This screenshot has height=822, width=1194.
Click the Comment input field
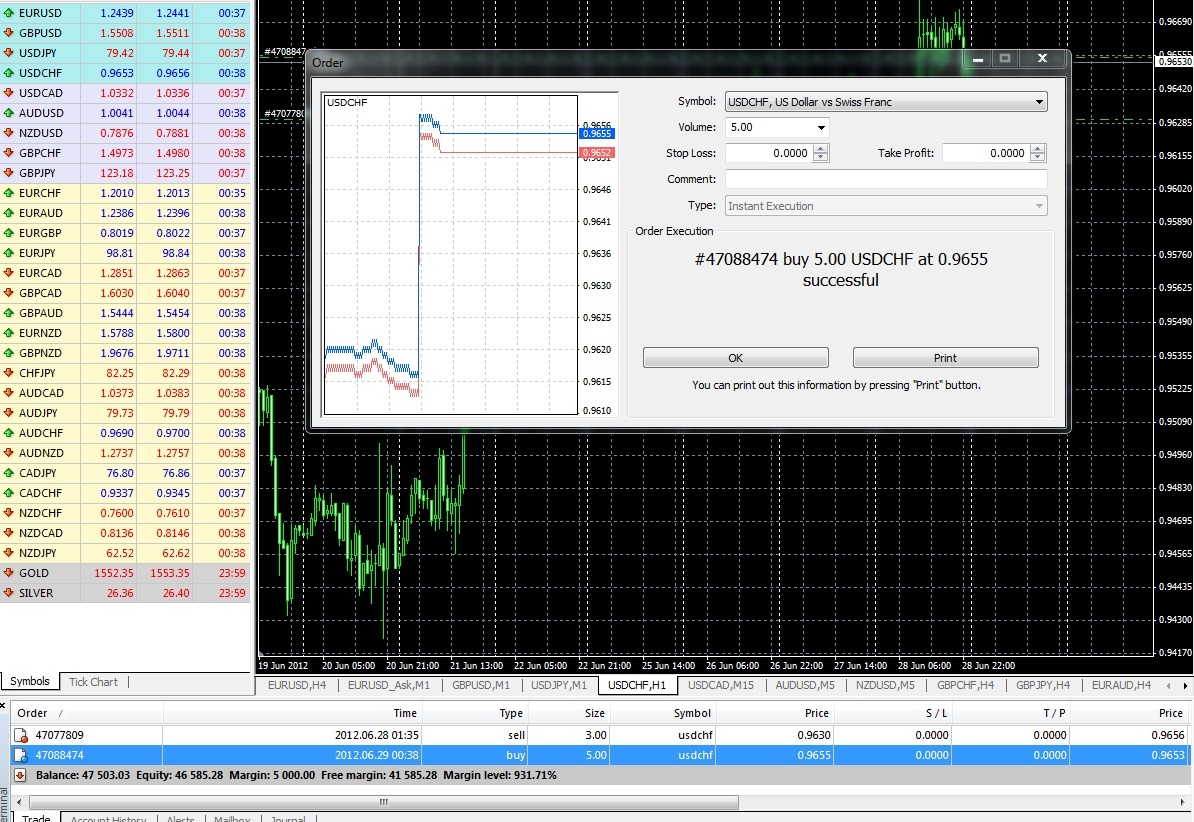(x=885, y=180)
